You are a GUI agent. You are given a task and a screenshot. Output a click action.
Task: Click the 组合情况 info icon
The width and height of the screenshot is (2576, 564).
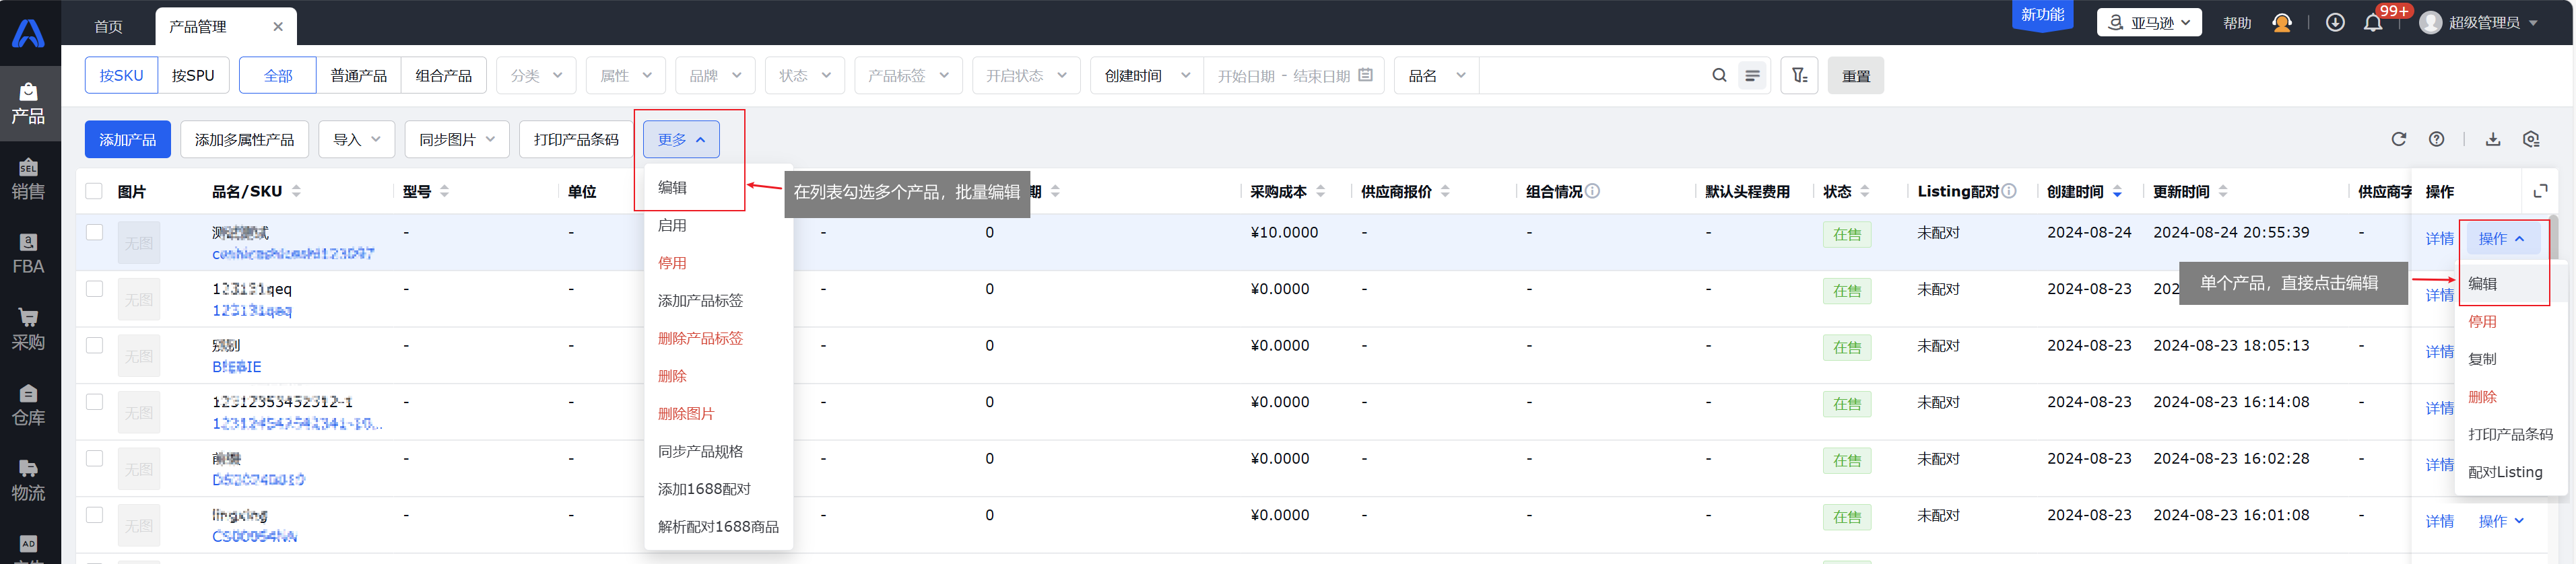pyautogui.click(x=1592, y=191)
